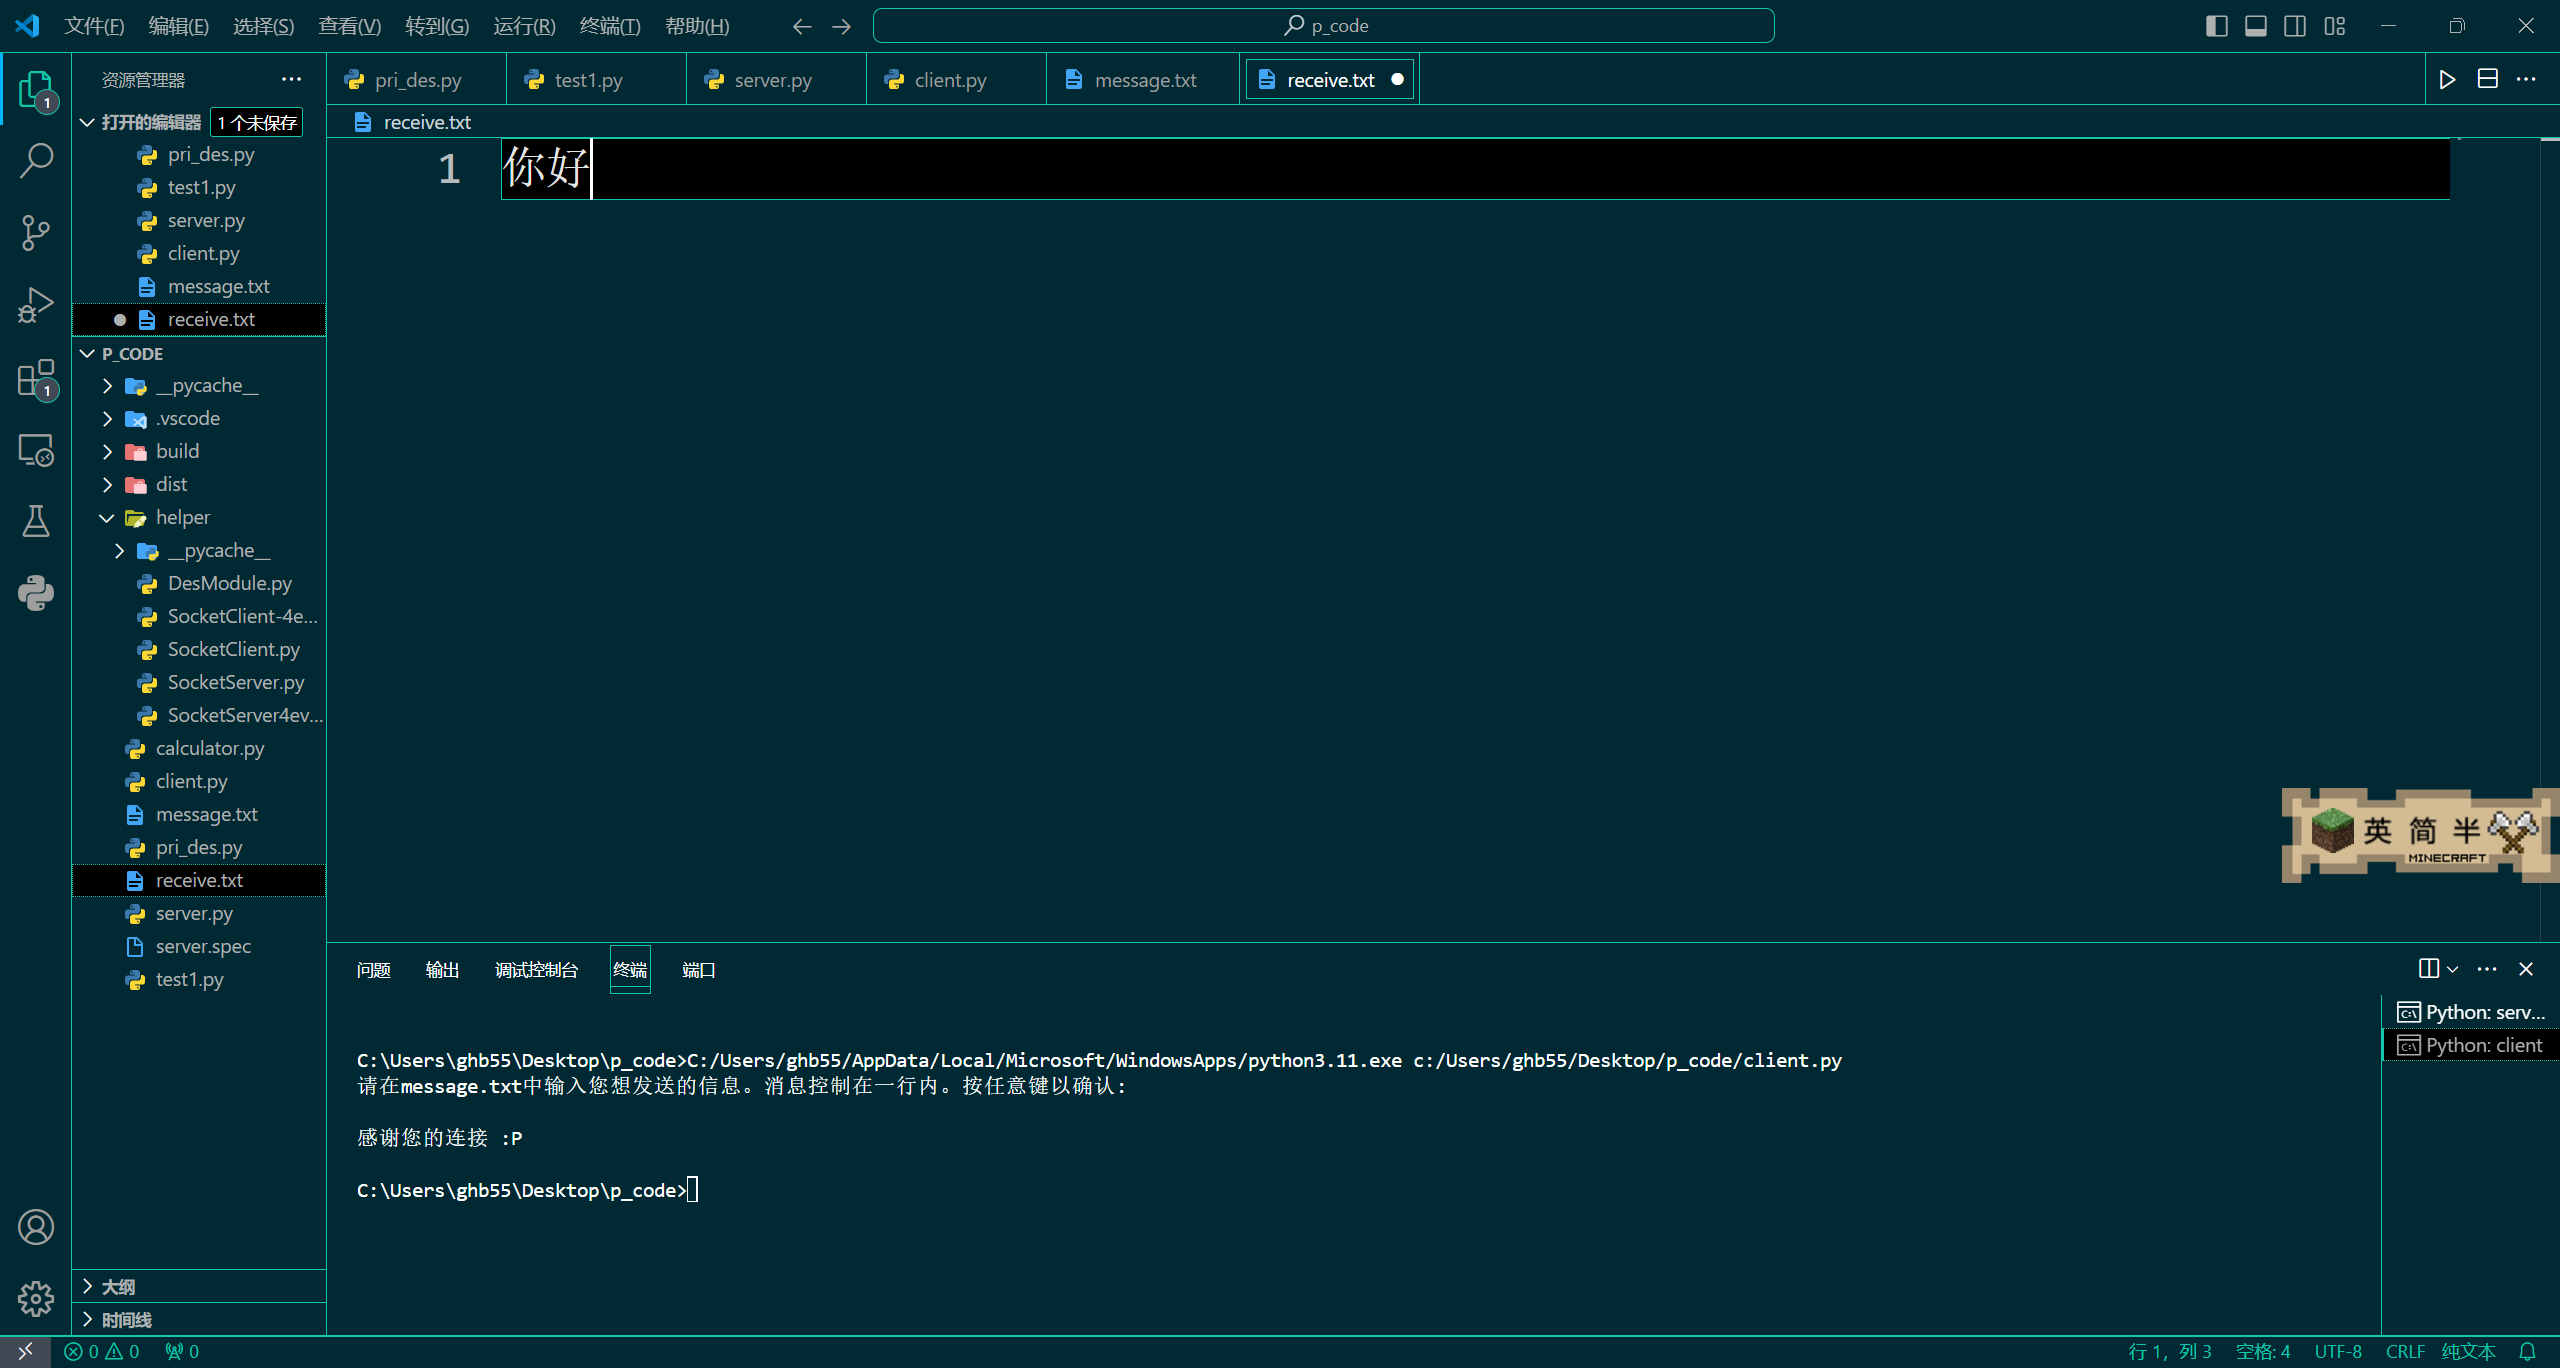Open the Python extension view
The width and height of the screenshot is (2560, 1368).
(36, 592)
